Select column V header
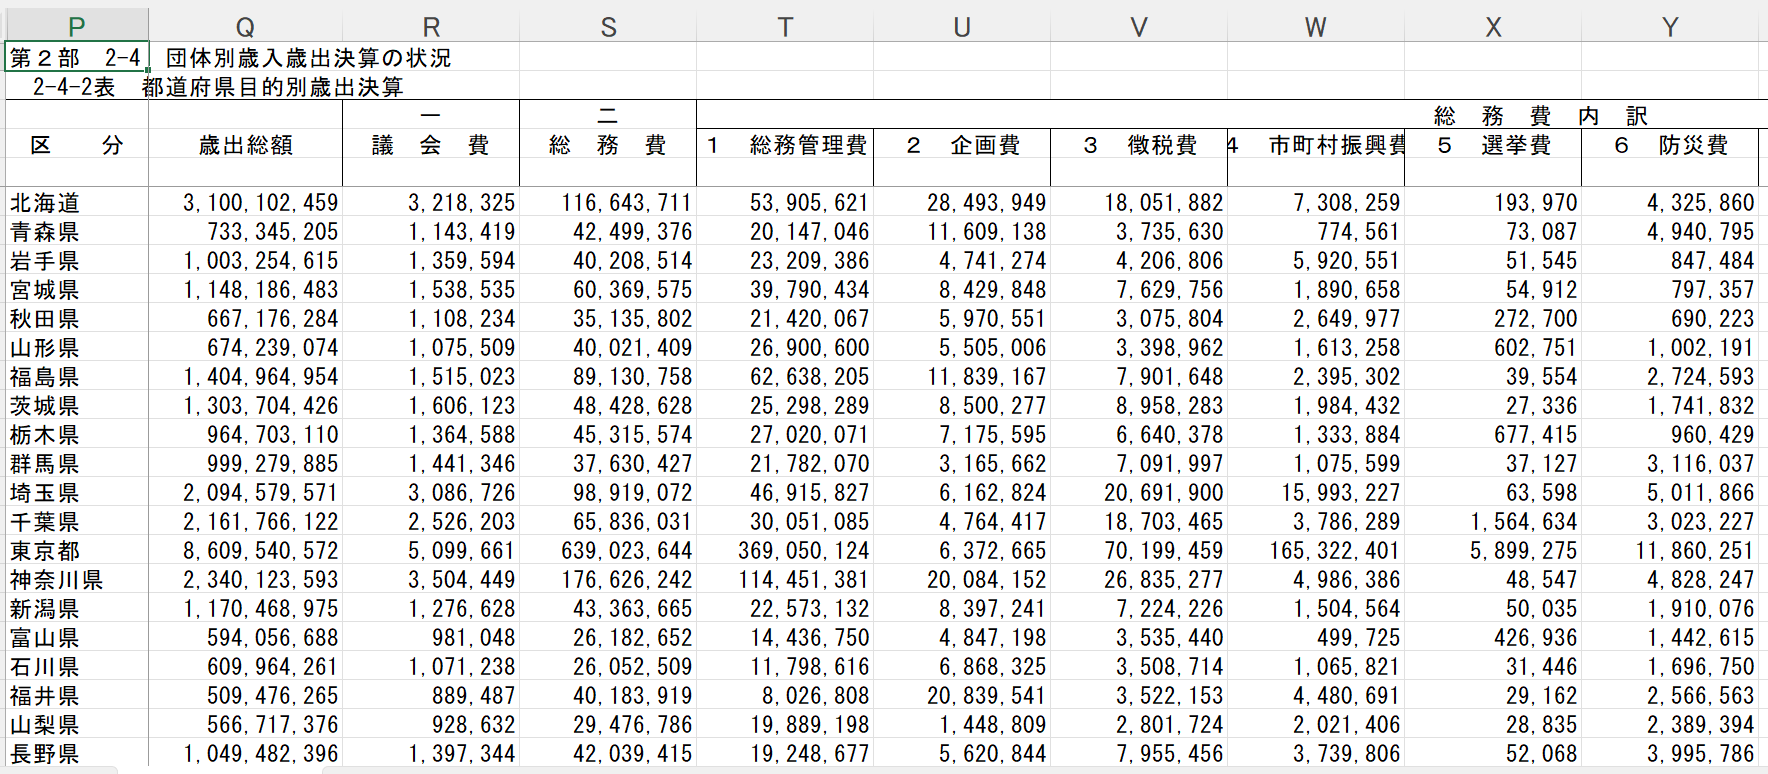The height and width of the screenshot is (774, 1768). pyautogui.click(x=1139, y=27)
